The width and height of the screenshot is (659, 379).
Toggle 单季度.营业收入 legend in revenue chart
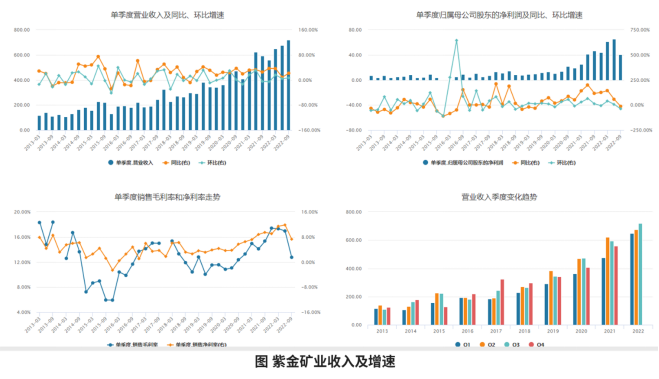pyautogui.click(x=131, y=163)
